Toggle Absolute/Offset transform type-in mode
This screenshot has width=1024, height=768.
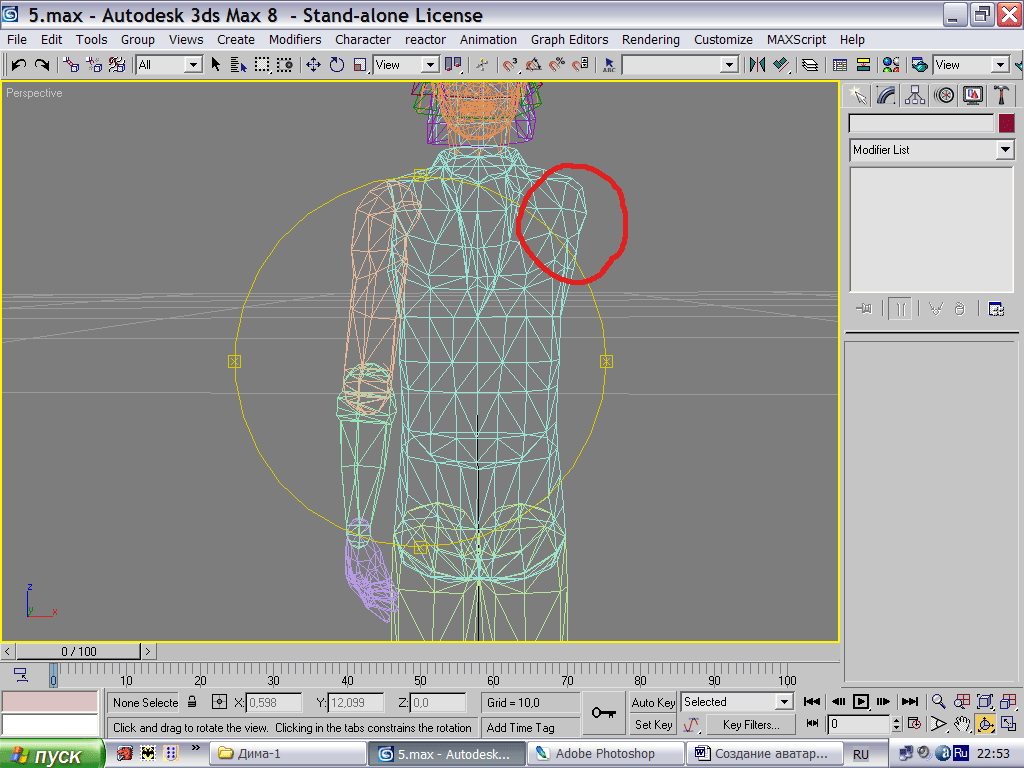219,702
